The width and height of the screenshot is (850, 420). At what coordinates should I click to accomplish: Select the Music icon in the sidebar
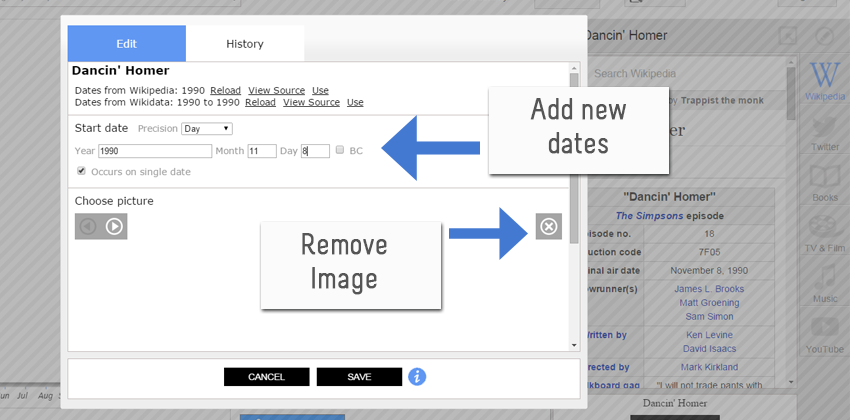pos(825,284)
